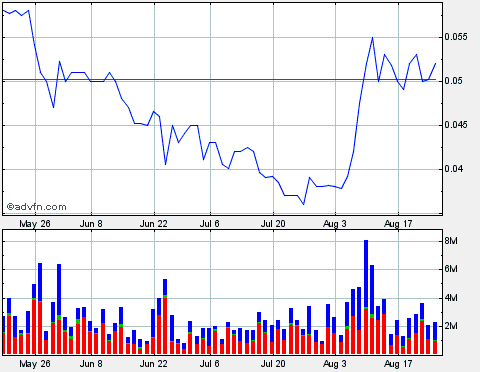The image size is (480, 372).
Task: Click the 2M volume axis label
Action: tap(451, 326)
